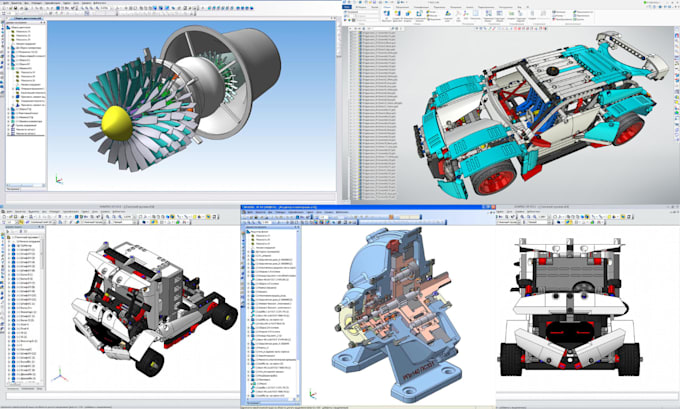The width and height of the screenshot is (680, 409).
Task: Open the Справка menu in the bottom-left window
Action: point(103,212)
